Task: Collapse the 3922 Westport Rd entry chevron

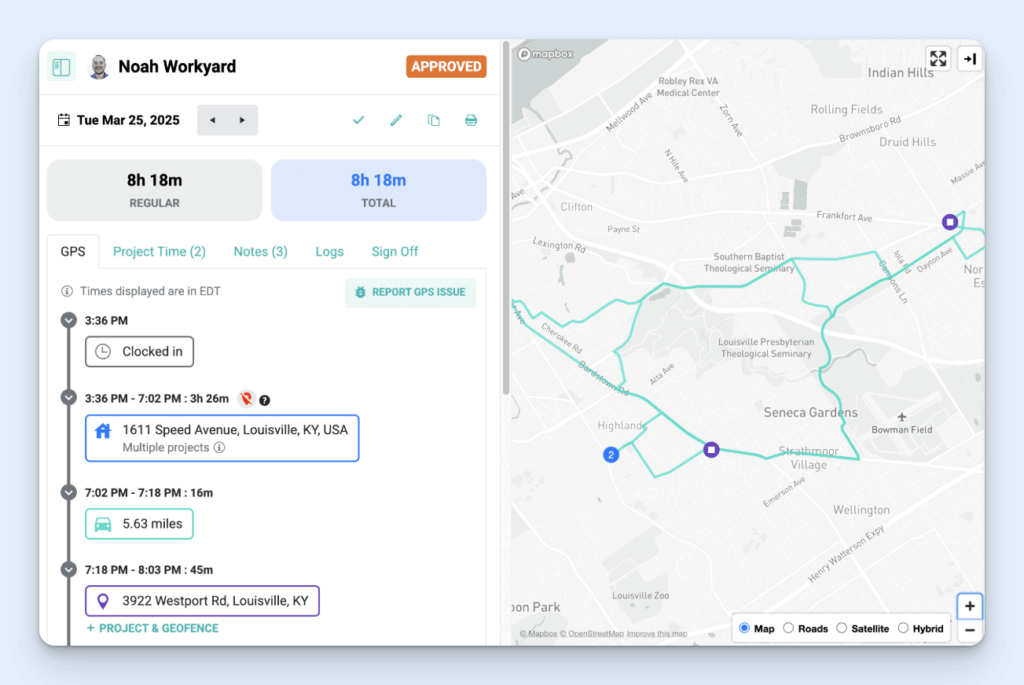Action: 68,568
